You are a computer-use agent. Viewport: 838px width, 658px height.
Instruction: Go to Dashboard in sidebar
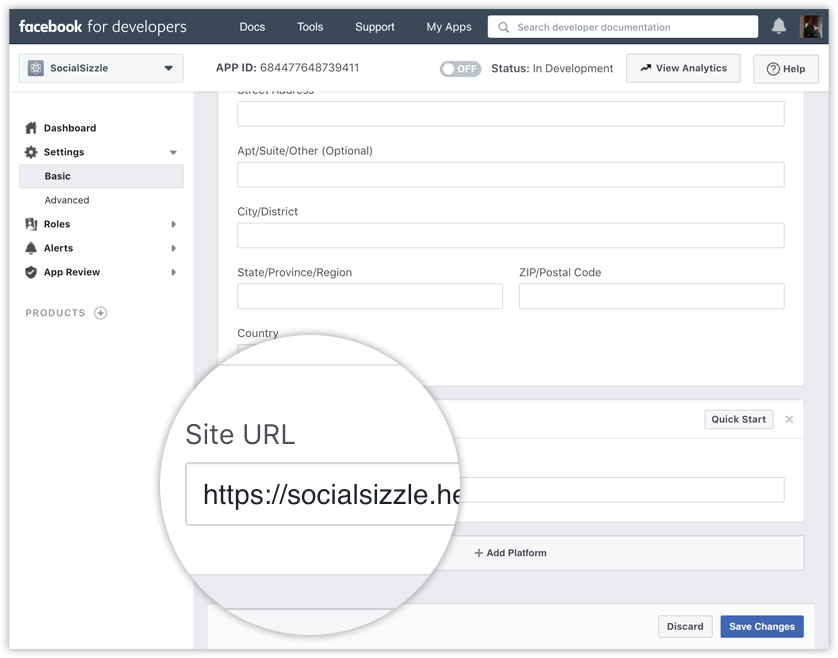click(x=70, y=128)
